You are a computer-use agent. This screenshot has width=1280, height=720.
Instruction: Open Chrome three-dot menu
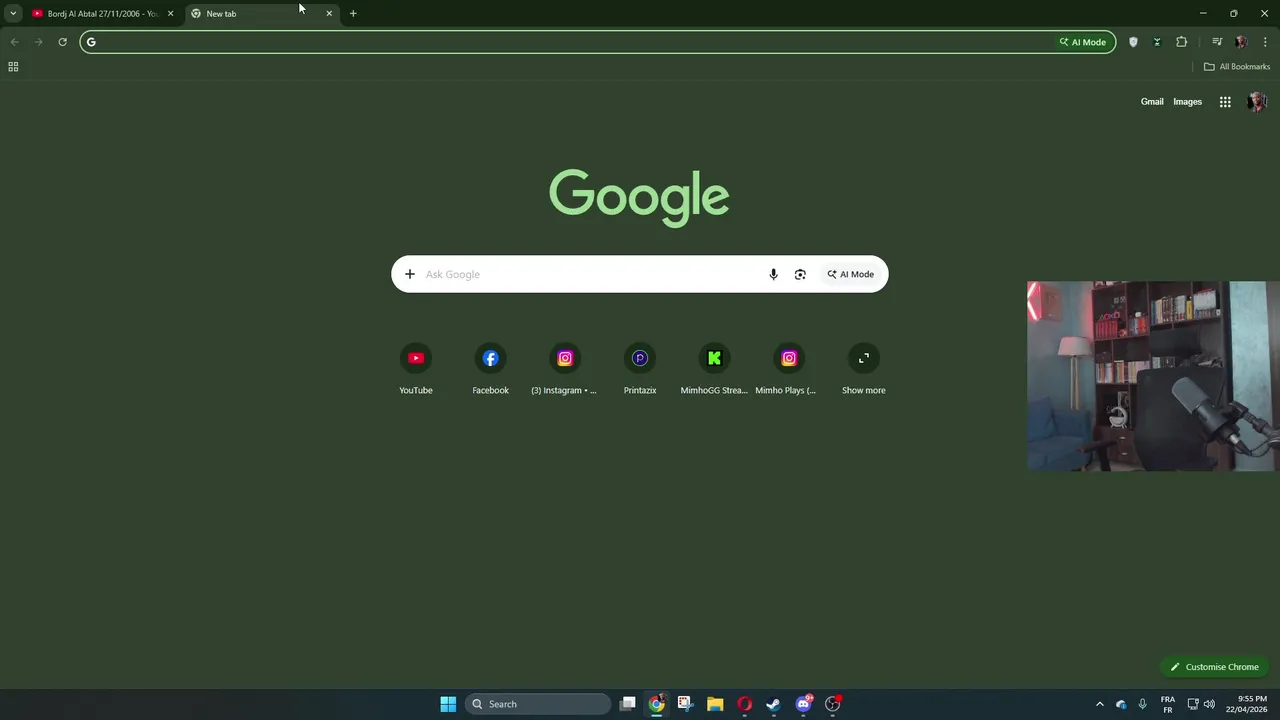coord(1265,42)
